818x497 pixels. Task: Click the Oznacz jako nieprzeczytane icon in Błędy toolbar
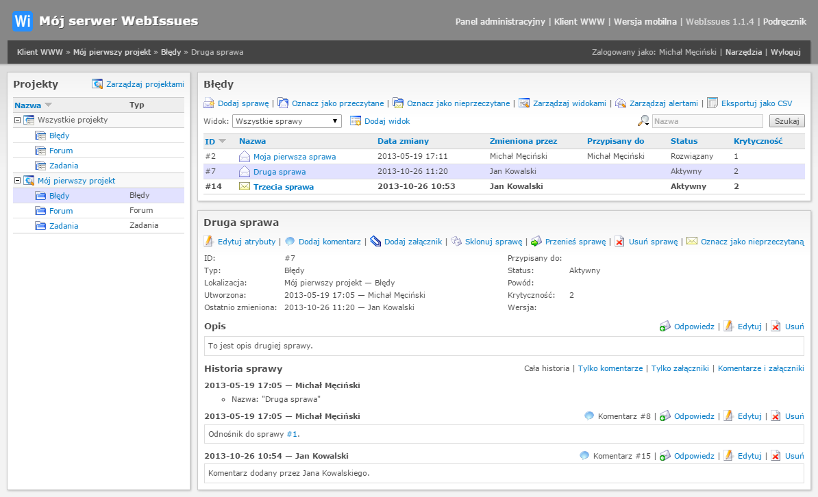[x=398, y=103]
